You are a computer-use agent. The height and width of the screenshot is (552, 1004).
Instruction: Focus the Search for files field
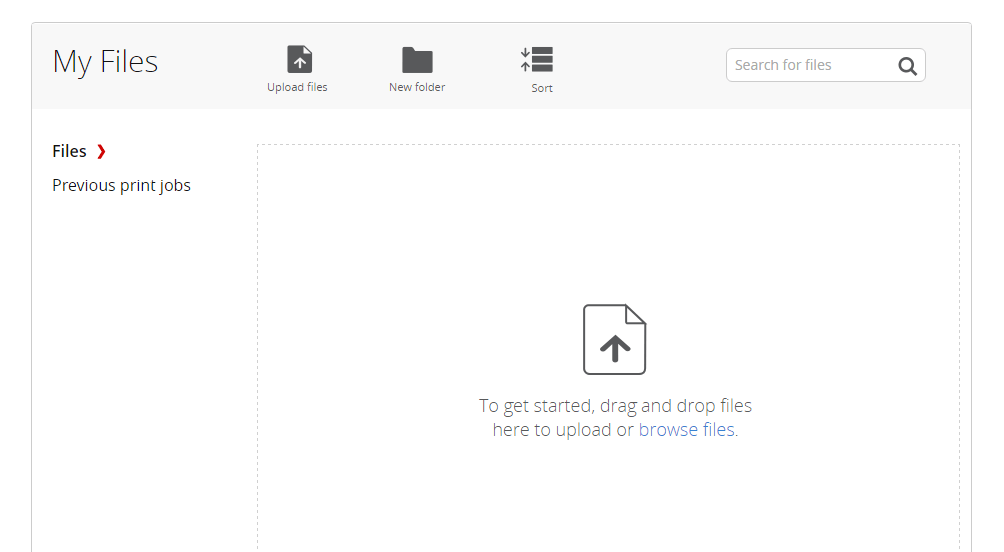[x=825, y=65]
